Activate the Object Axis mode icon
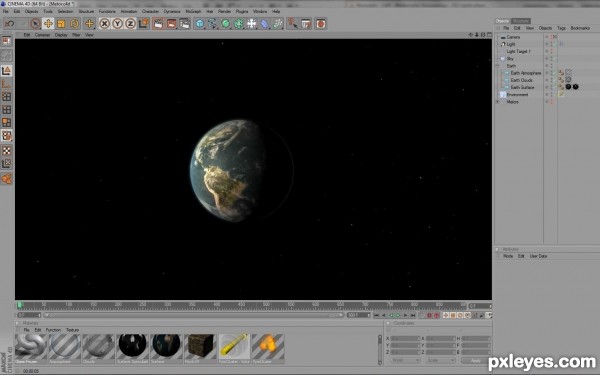This screenshot has height=375, width=600. click(7, 83)
